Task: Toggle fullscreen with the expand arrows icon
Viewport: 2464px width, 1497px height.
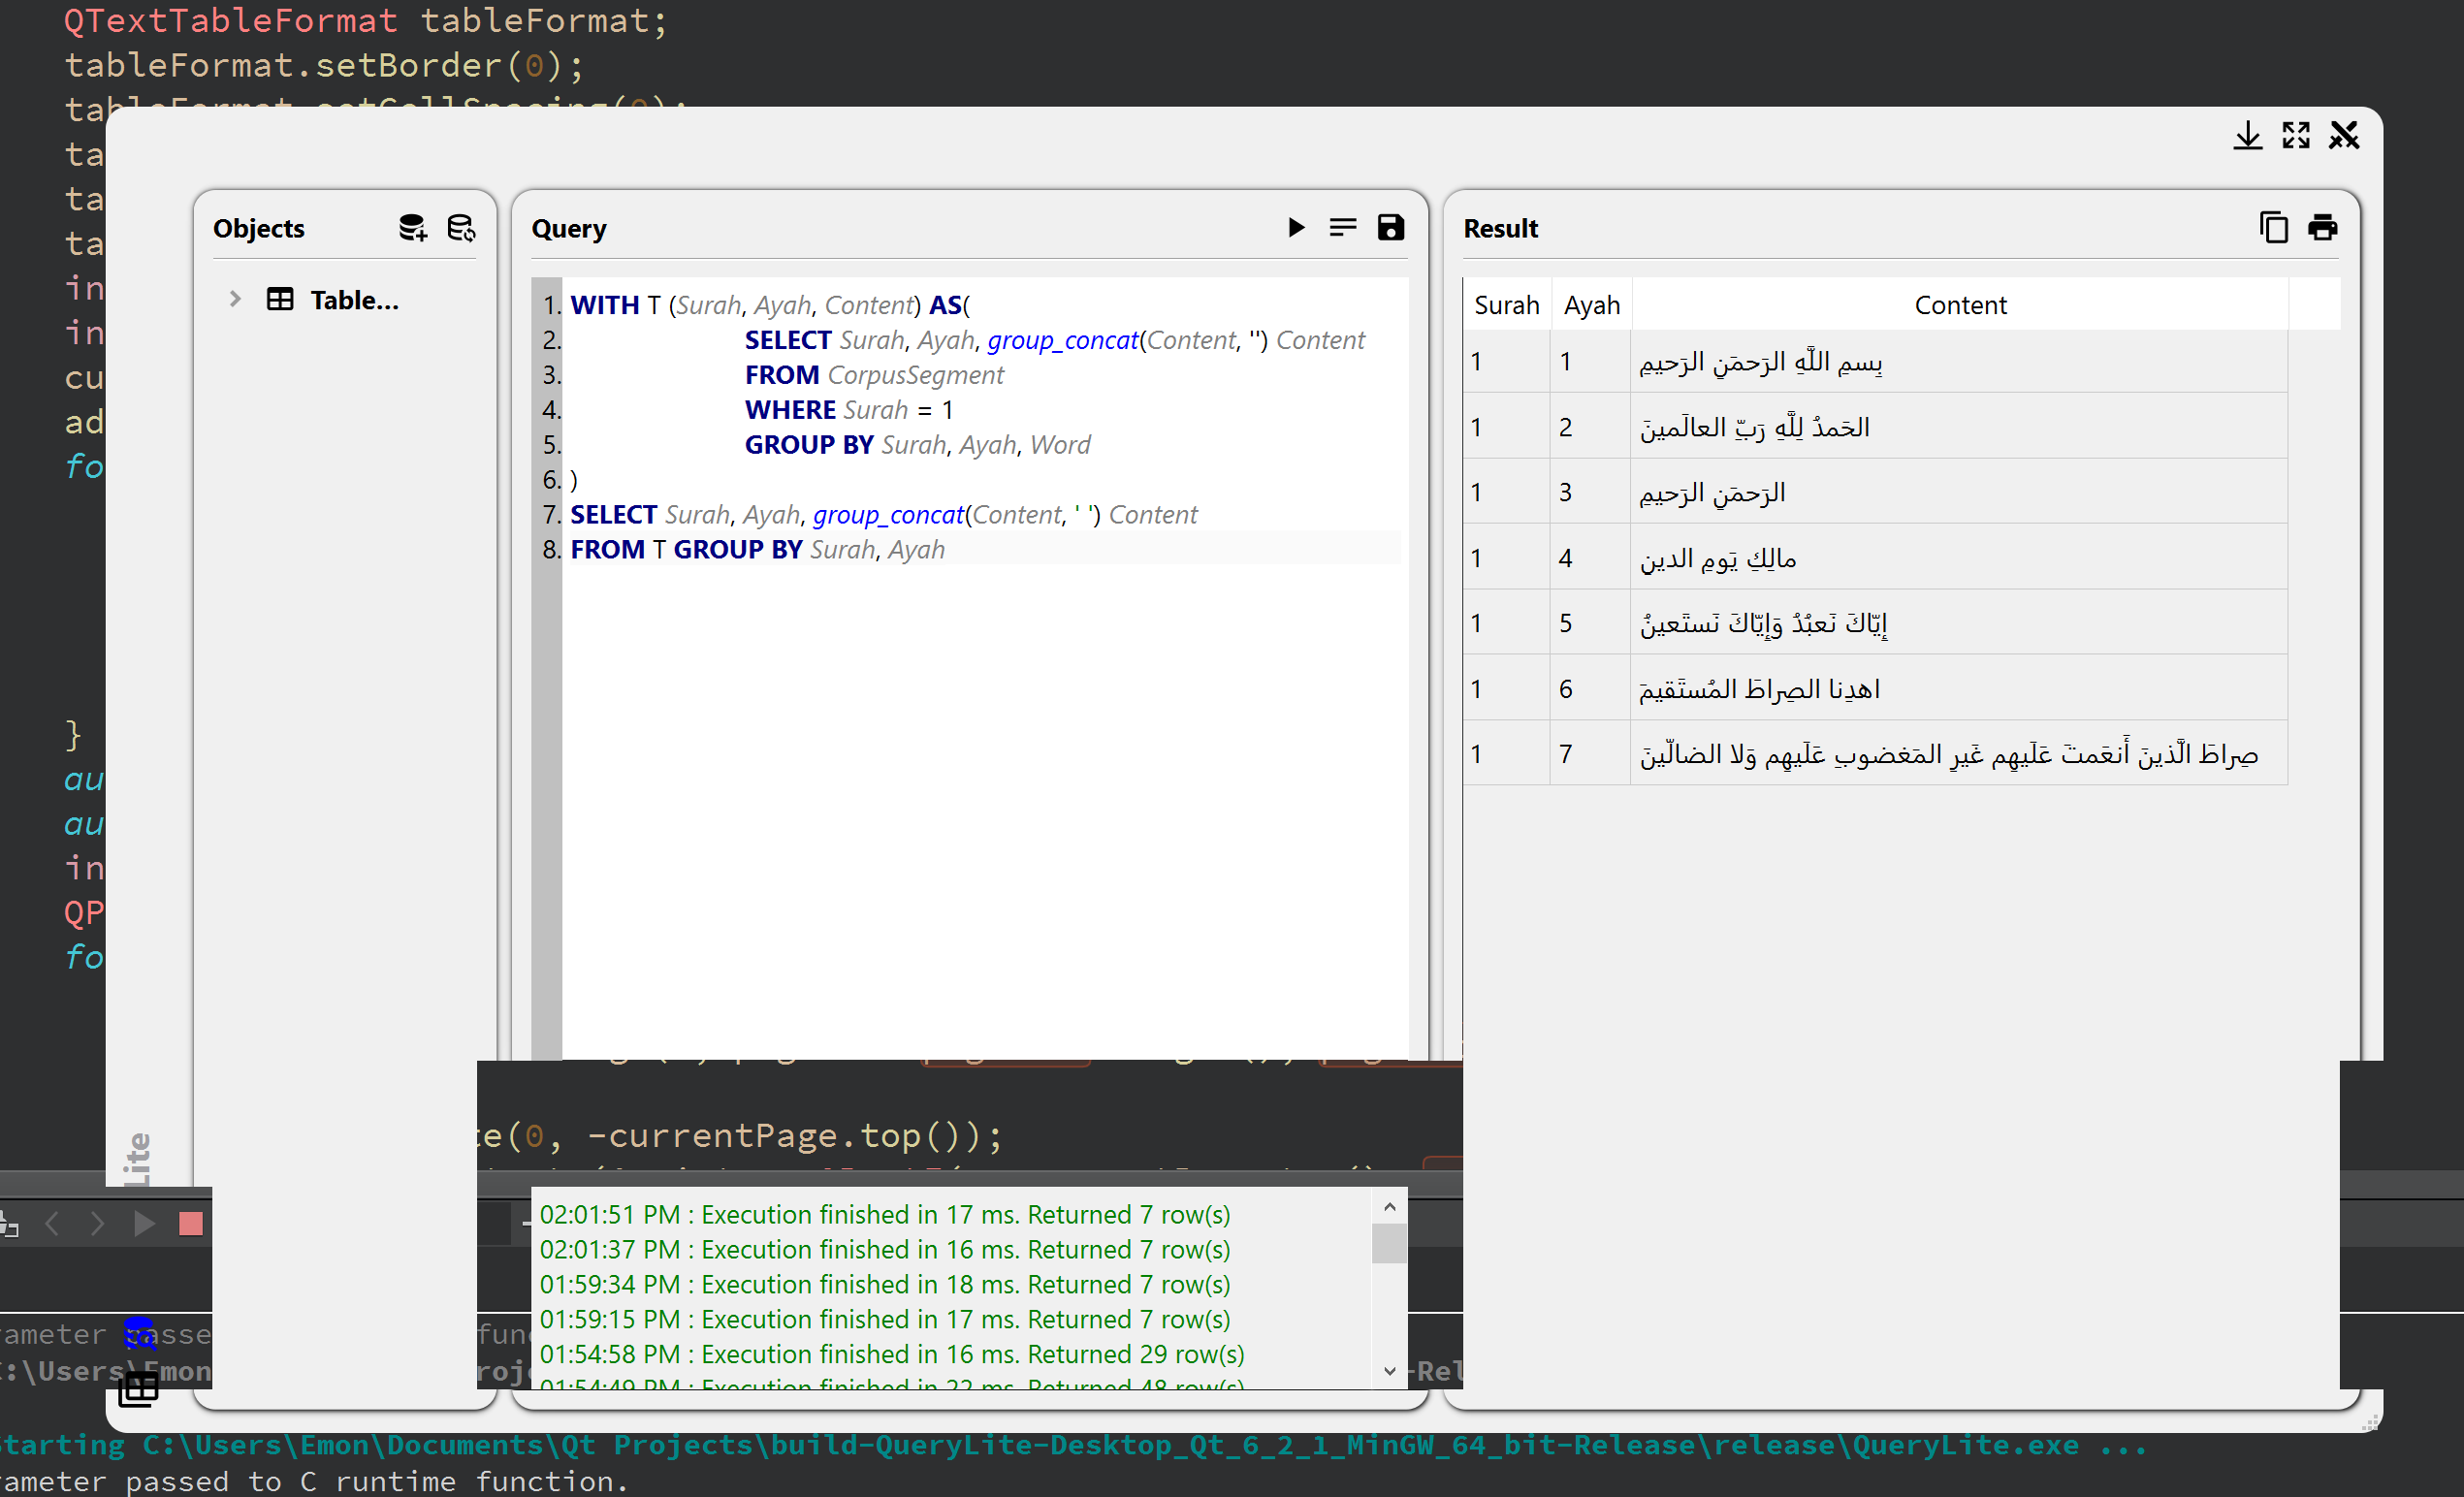Action: [x=2296, y=135]
